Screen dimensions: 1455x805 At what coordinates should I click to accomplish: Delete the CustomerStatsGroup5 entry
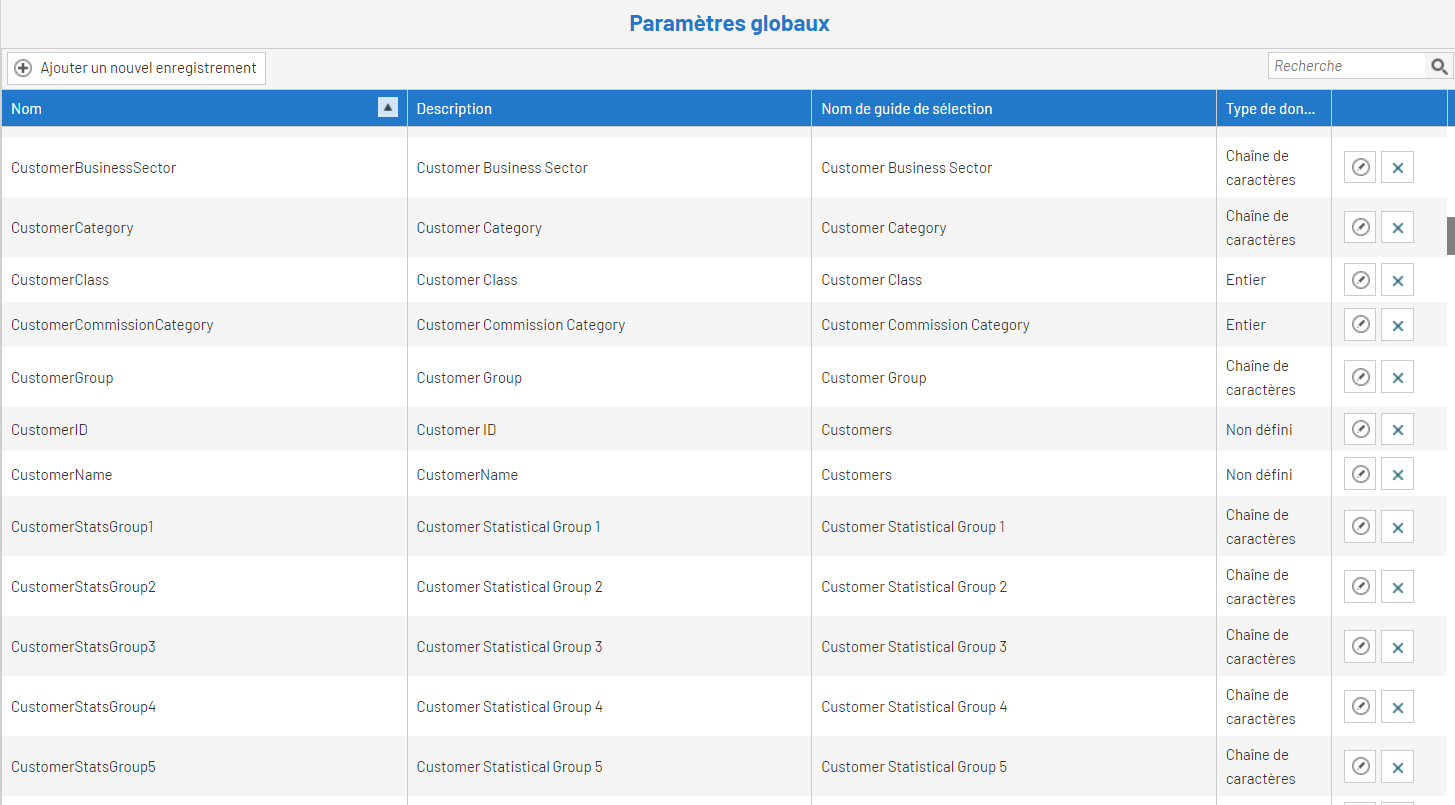(x=1397, y=767)
